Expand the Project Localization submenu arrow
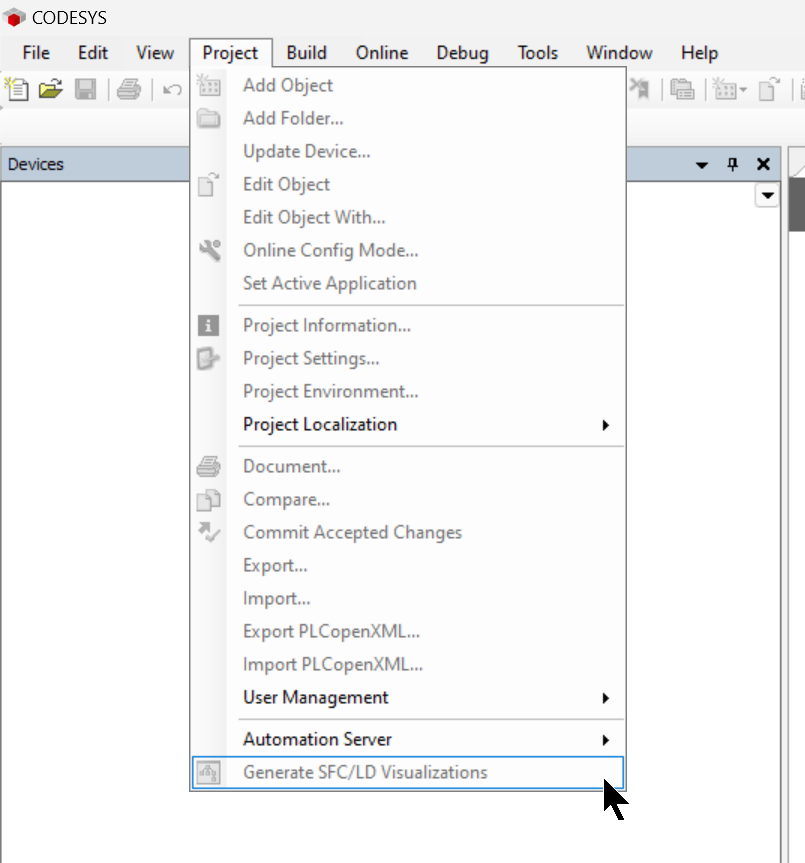The width and height of the screenshot is (805, 863). coord(605,425)
